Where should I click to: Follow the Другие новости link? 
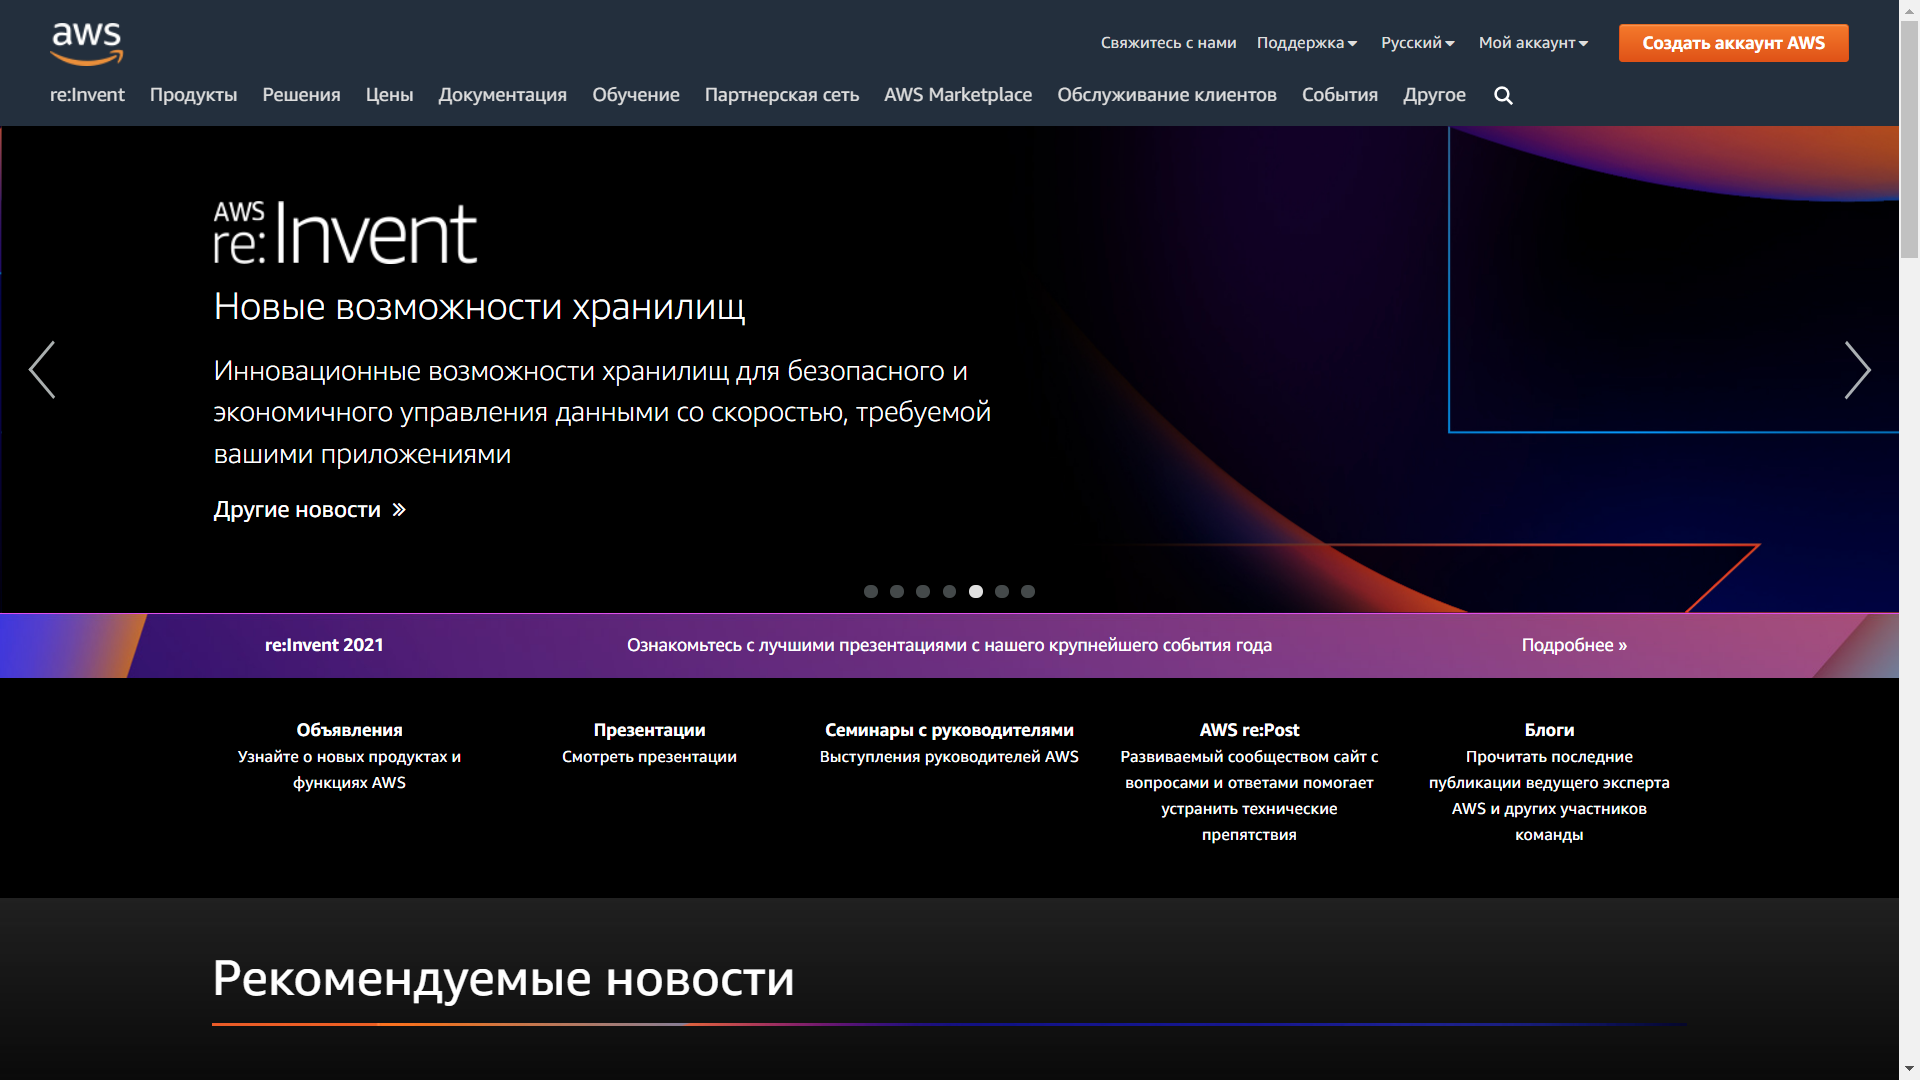tap(309, 510)
